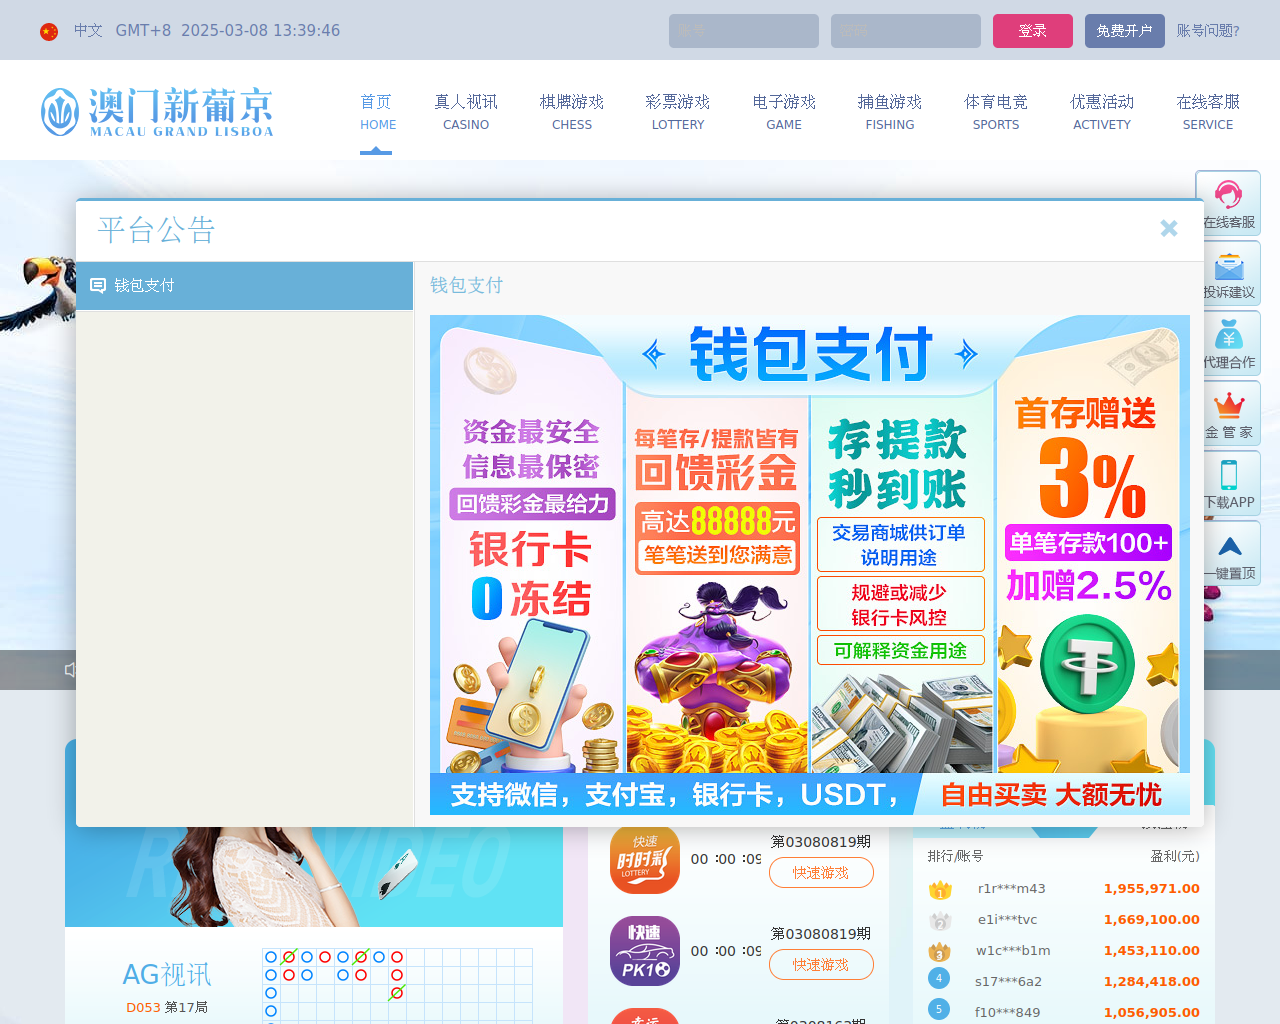Click the rank 5 badge icon
Viewport: 1280px width, 1024px height.
pos(939,1009)
